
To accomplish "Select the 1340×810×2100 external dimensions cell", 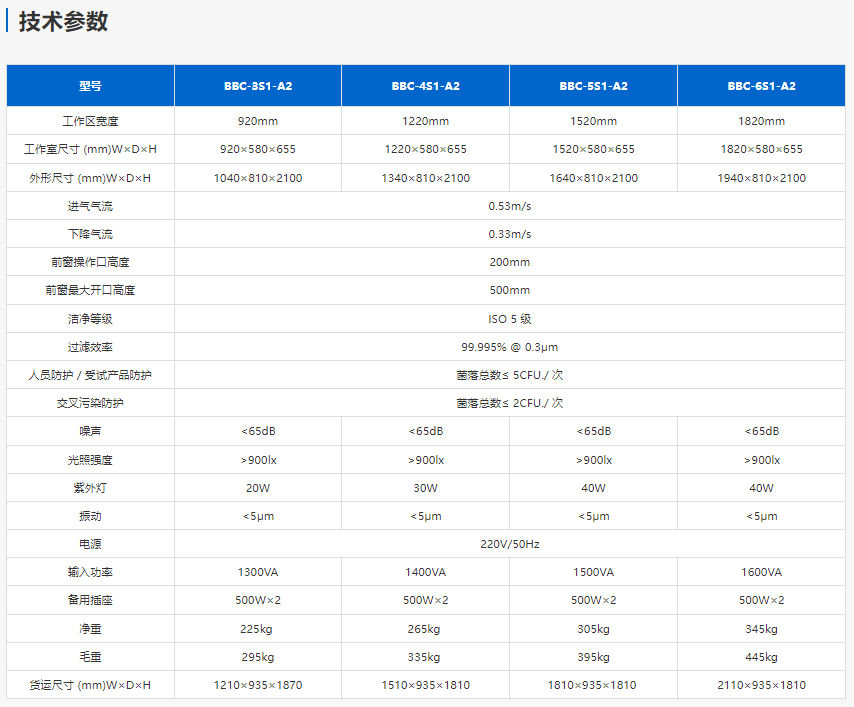I will coord(425,178).
